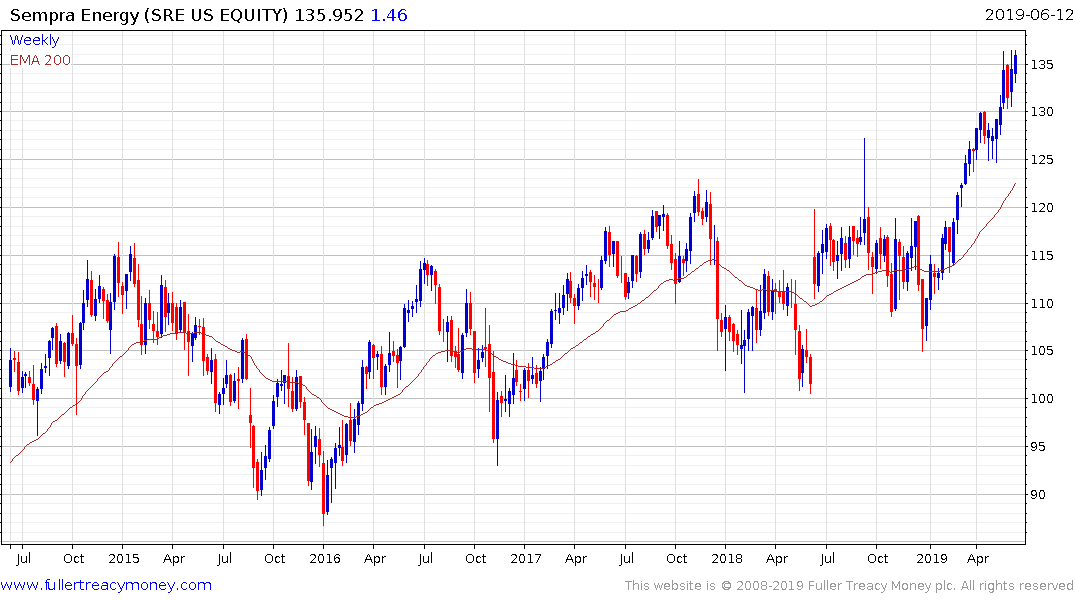This screenshot has width=1075, height=600.
Task: Click the 130 price axis label
Action: point(1041,112)
